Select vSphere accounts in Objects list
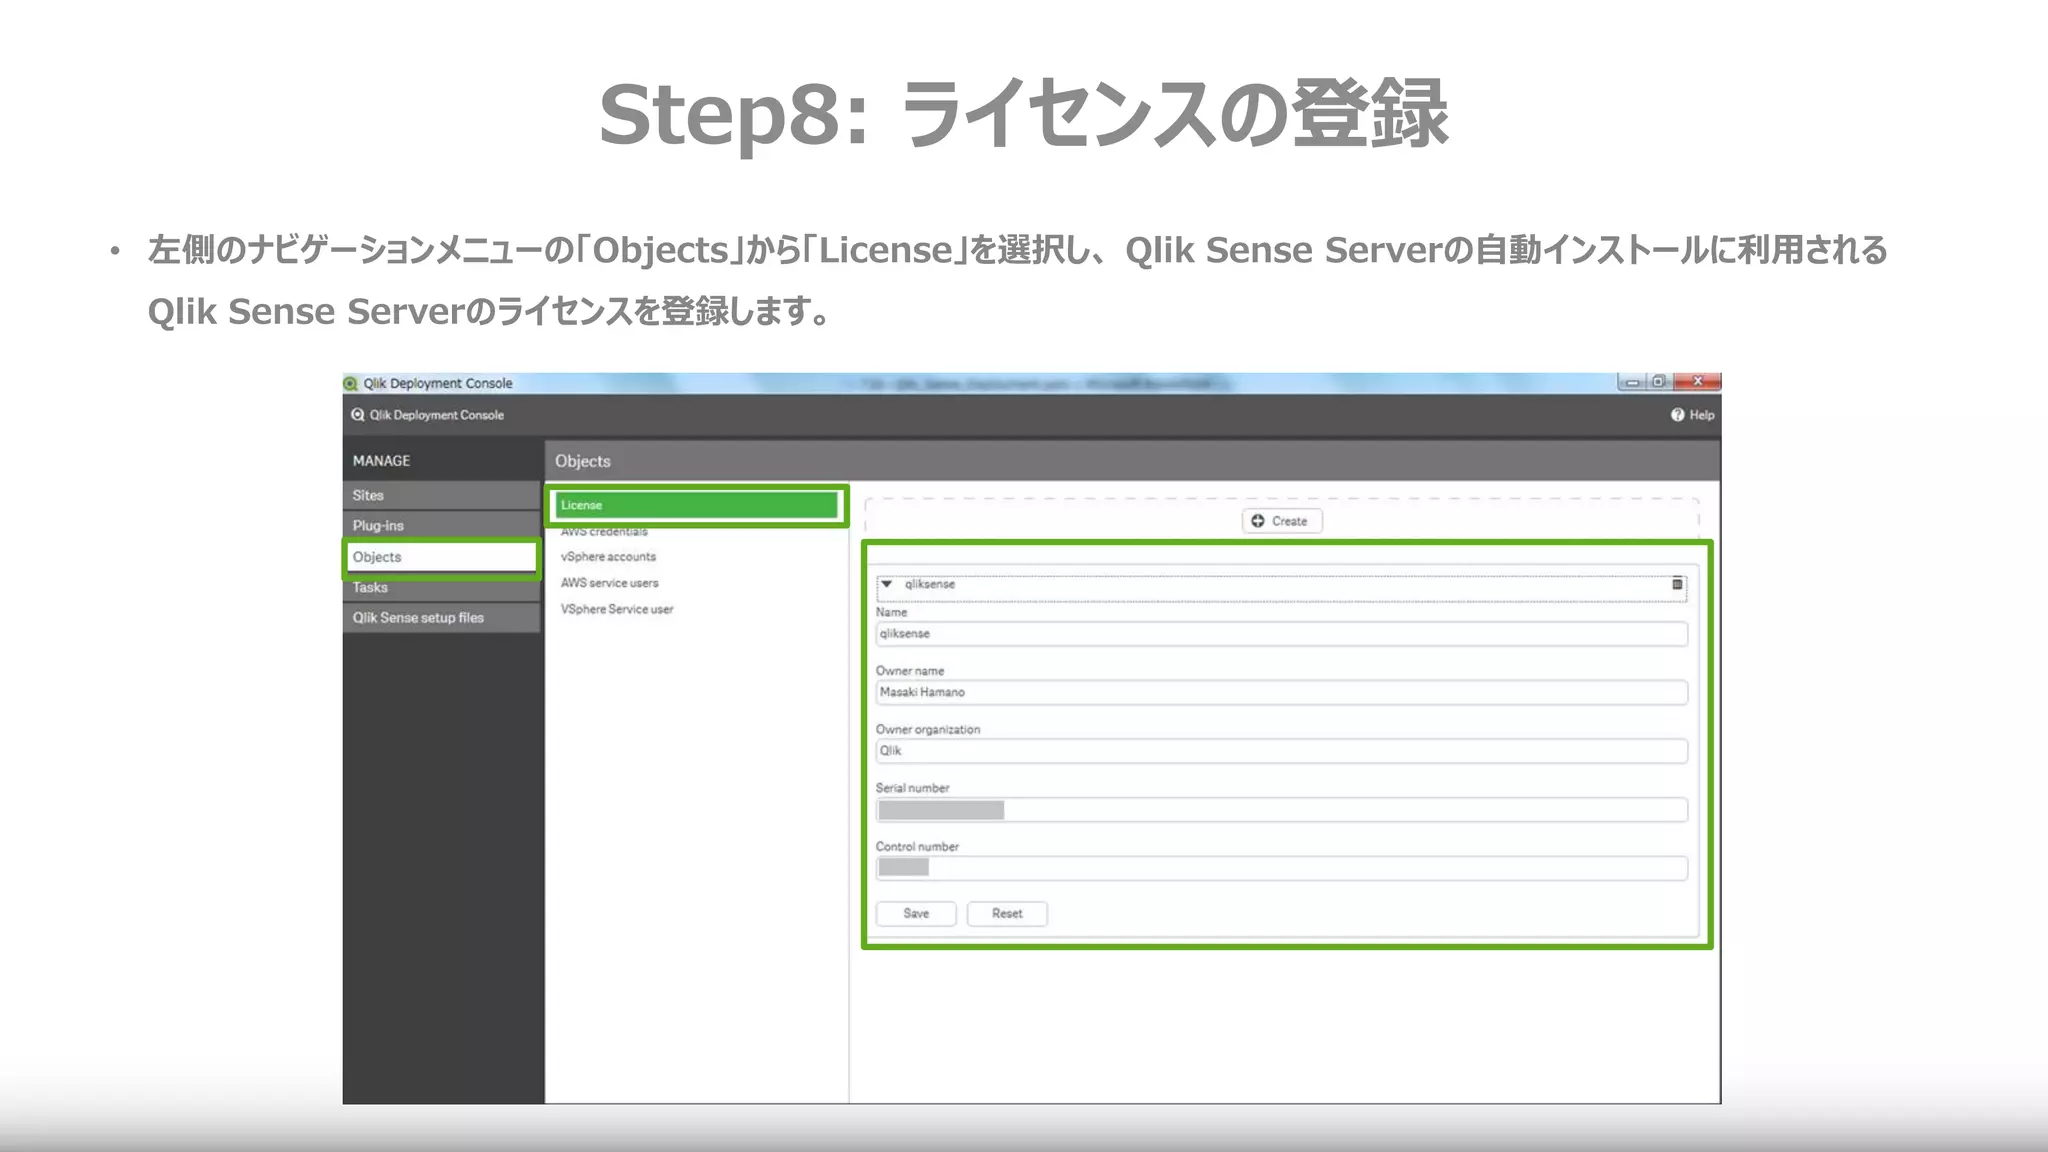The image size is (2048, 1152). tap(608, 557)
